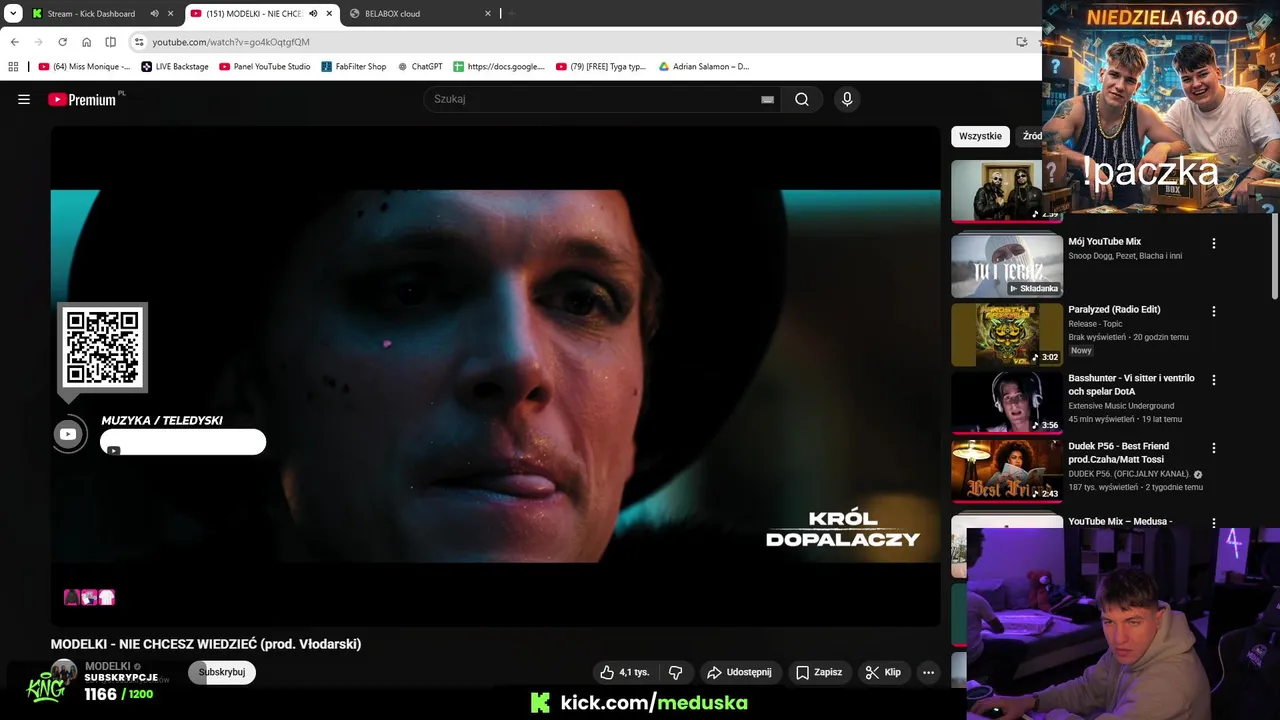Open the tab search dropdown chevron
This screenshot has height=720, width=1280.
click(13, 14)
